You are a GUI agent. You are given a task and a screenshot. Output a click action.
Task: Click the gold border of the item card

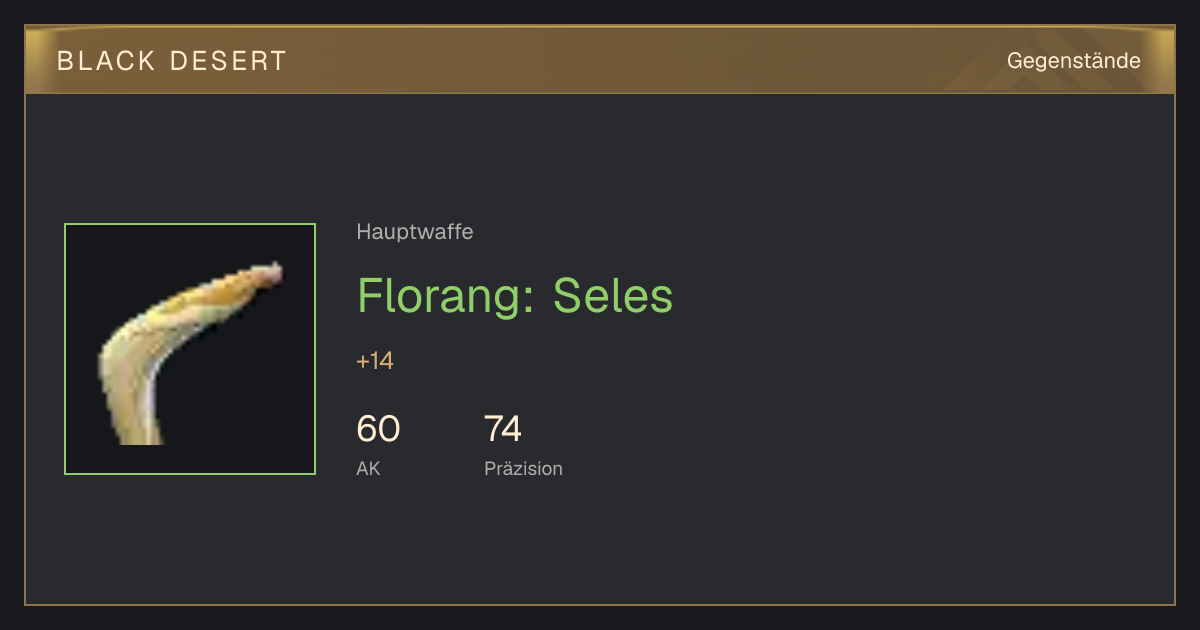pos(600,604)
